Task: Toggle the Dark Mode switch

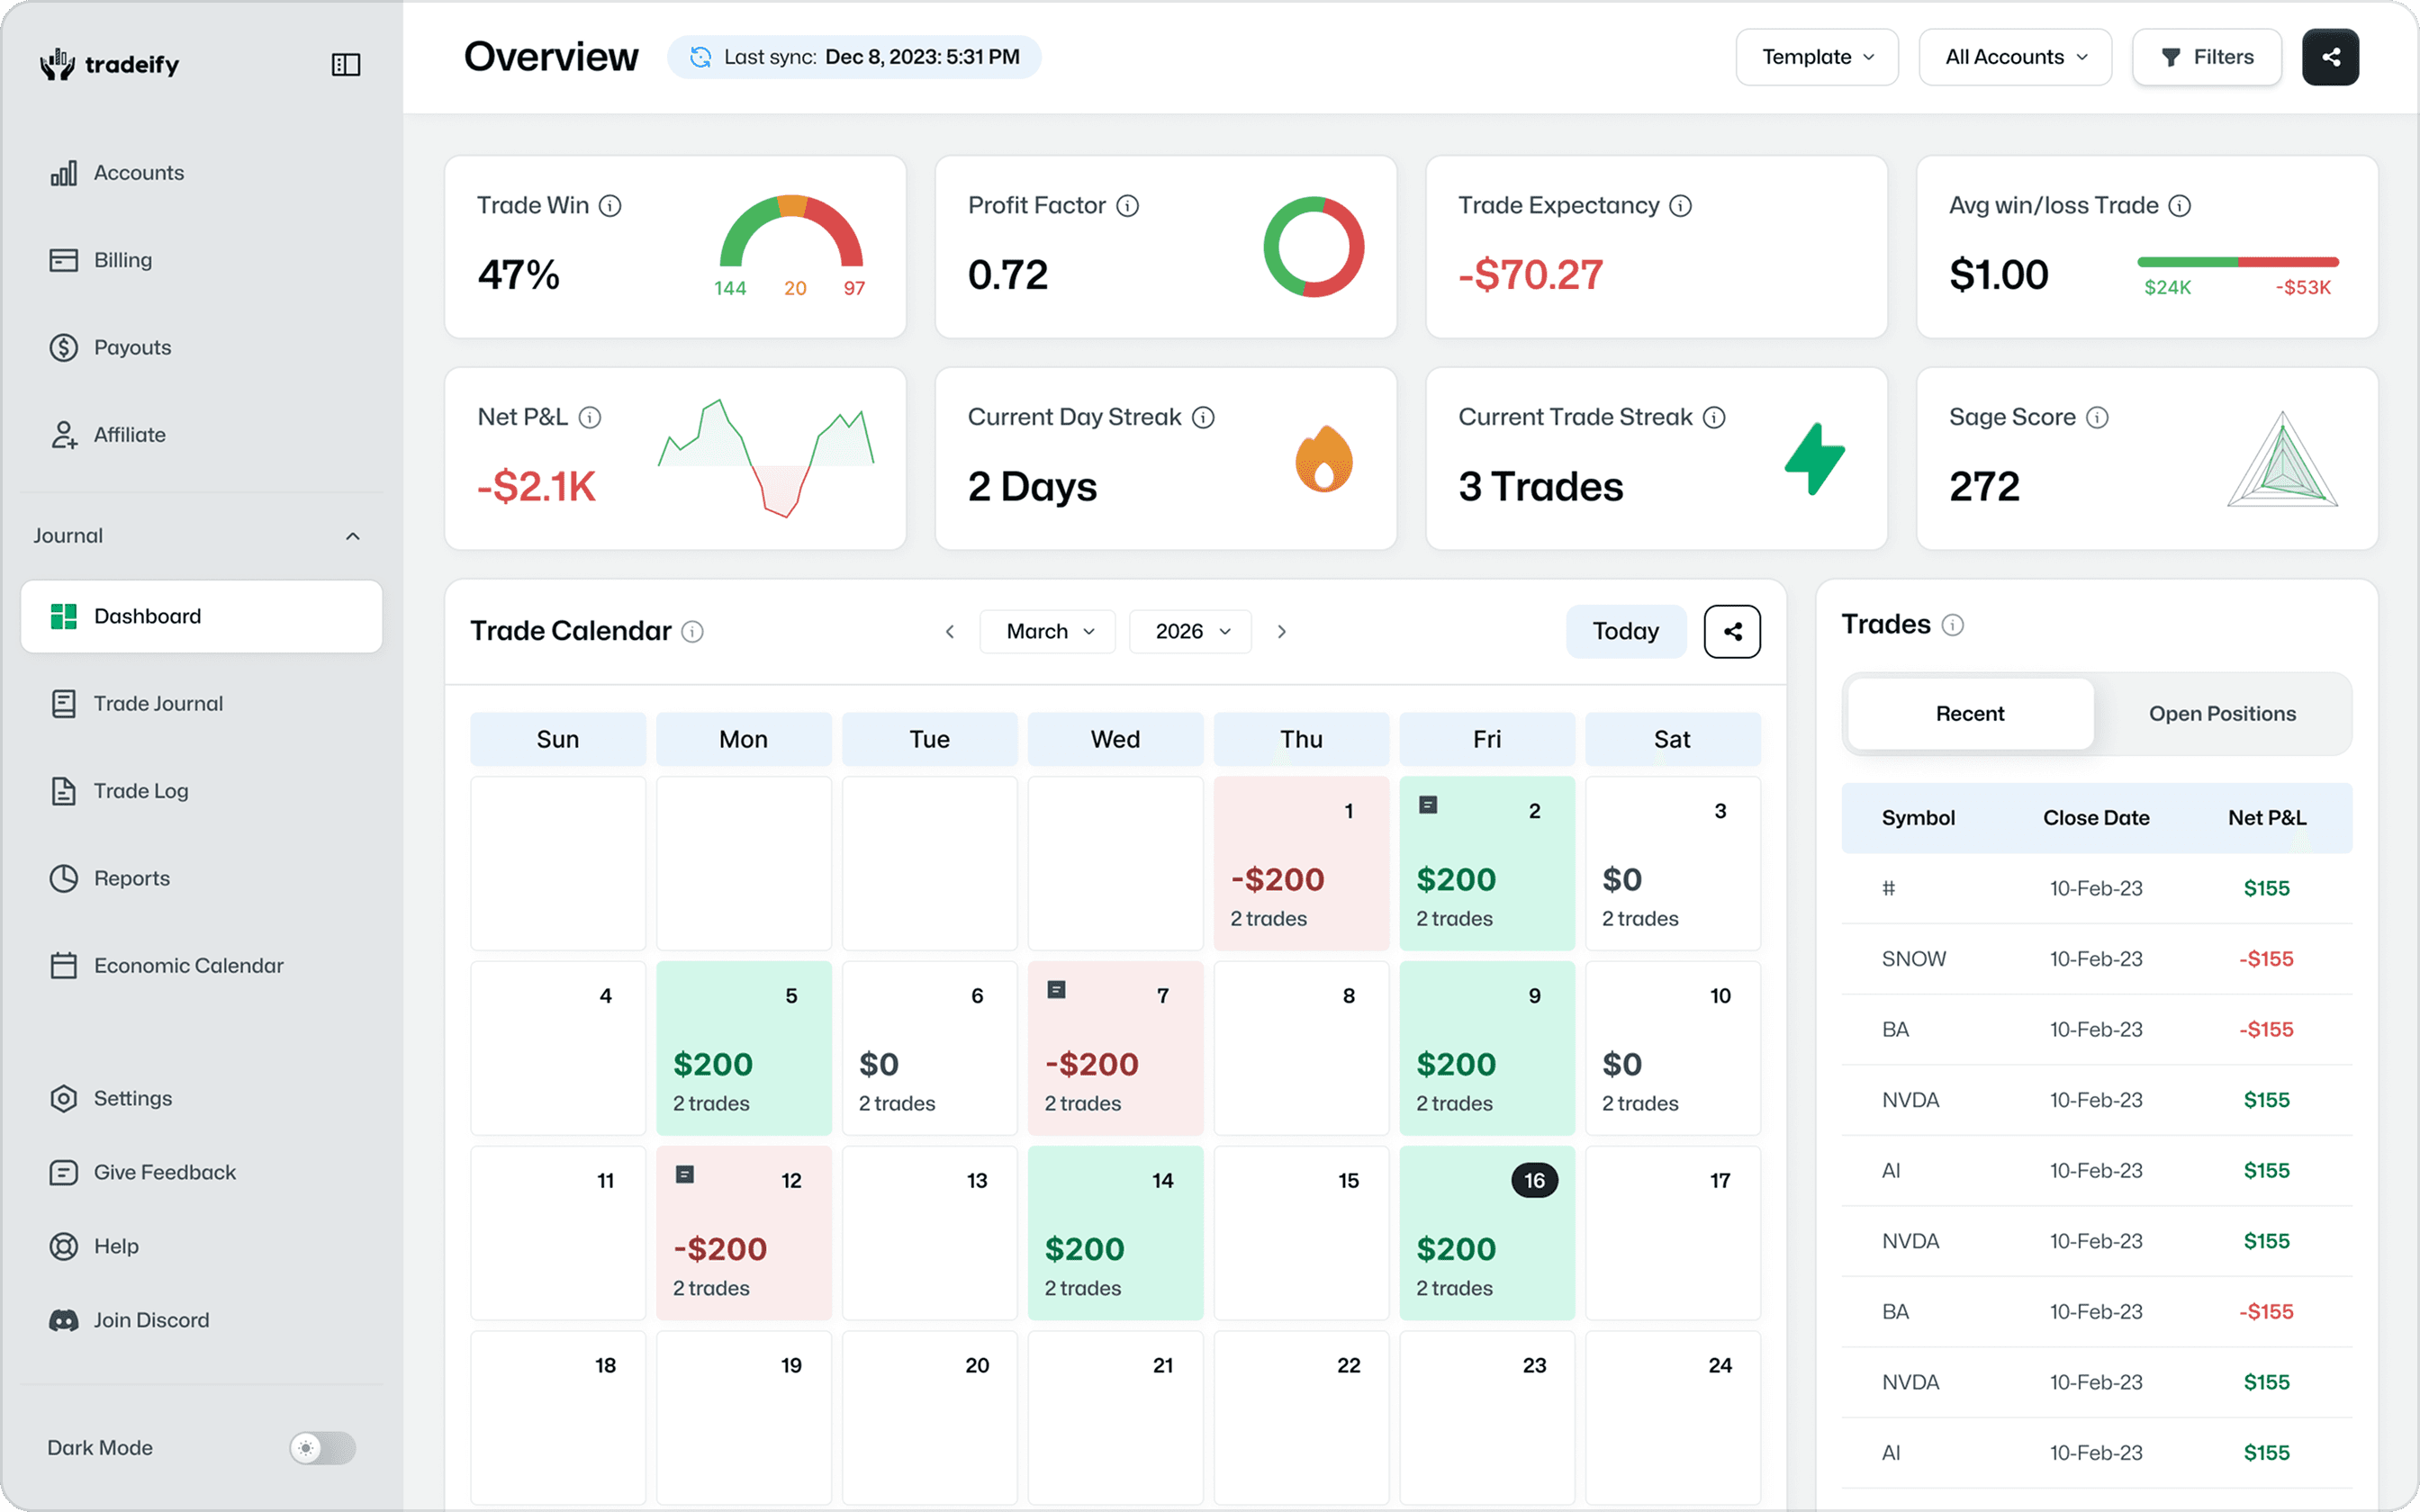Action: tap(322, 1447)
